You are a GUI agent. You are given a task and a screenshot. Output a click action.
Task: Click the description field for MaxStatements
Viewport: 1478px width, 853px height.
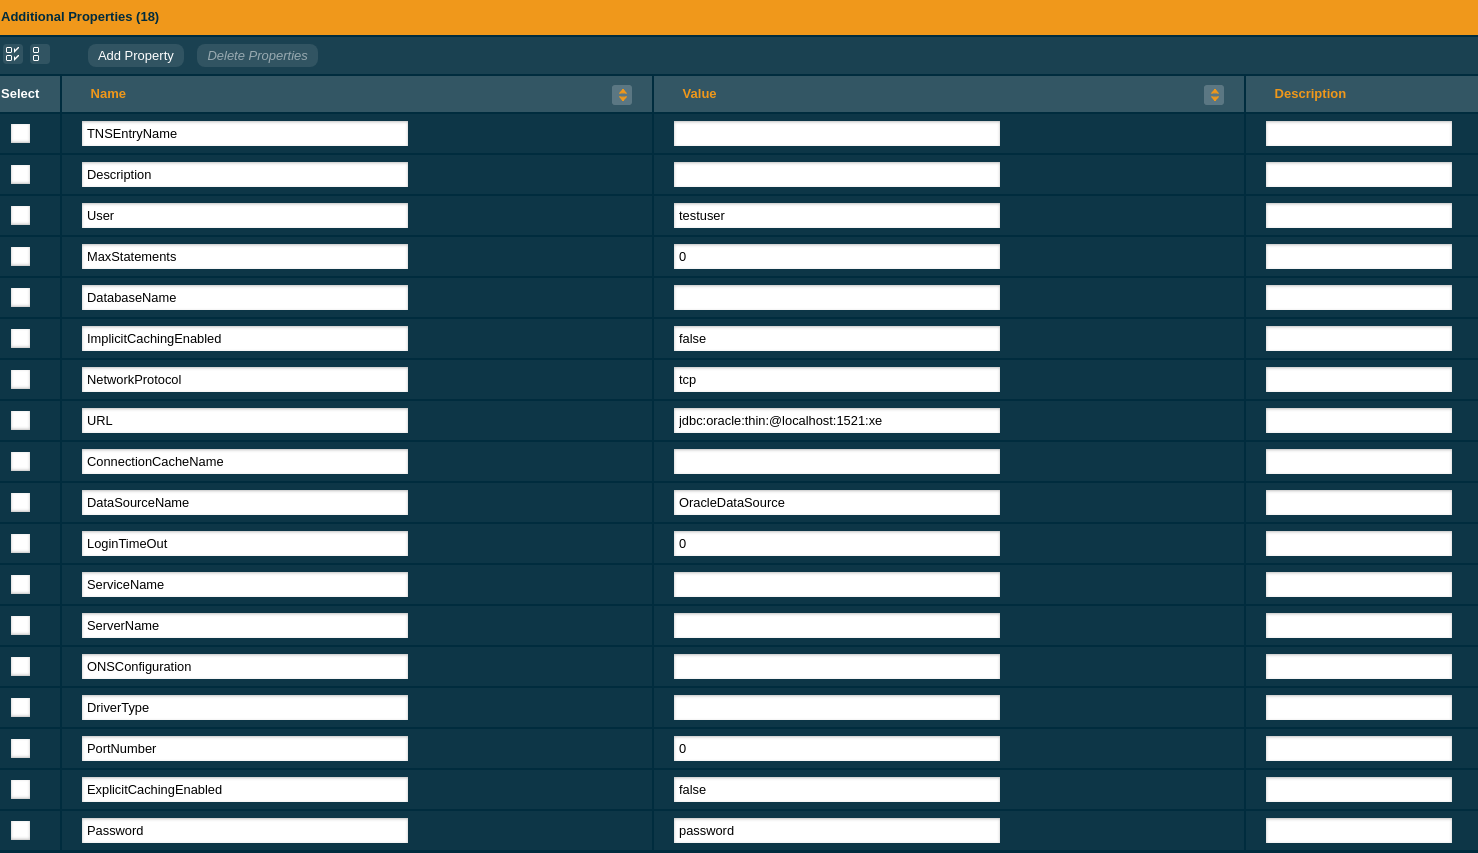1358,257
